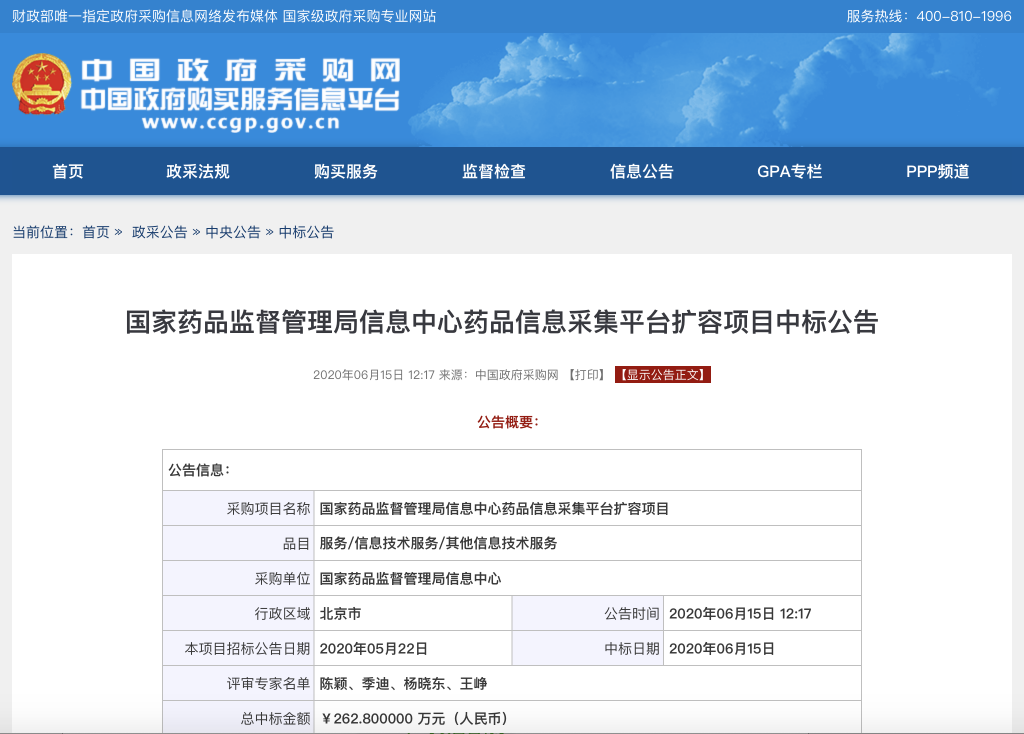Viewport: 1024px width, 734px height.
Task: Click the site title 中国政府采购网
Action: (240, 71)
